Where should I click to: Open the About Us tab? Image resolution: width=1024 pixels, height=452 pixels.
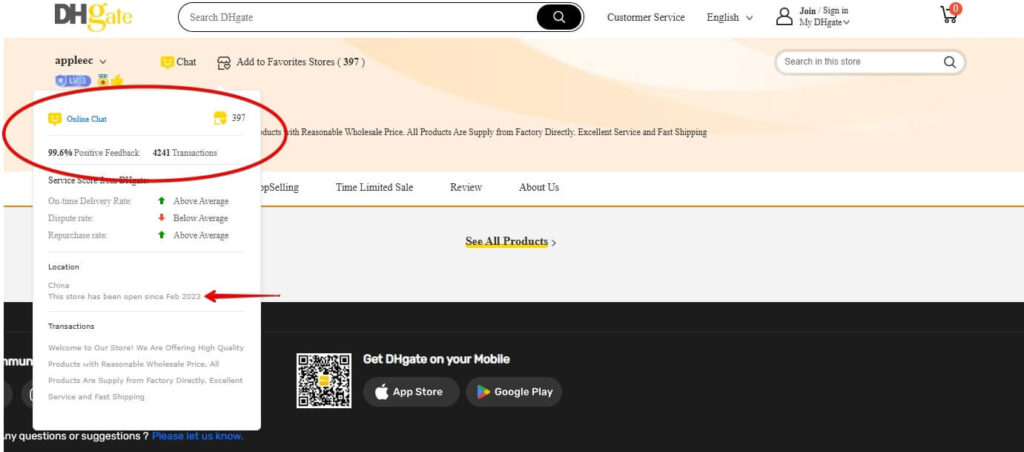pyautogui.click(x=539, y=187)
